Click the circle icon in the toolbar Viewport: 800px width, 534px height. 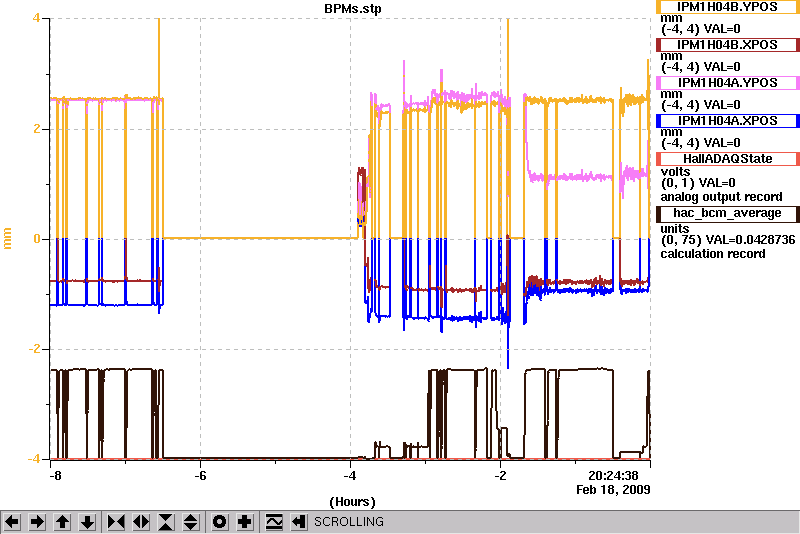point(220,522)
